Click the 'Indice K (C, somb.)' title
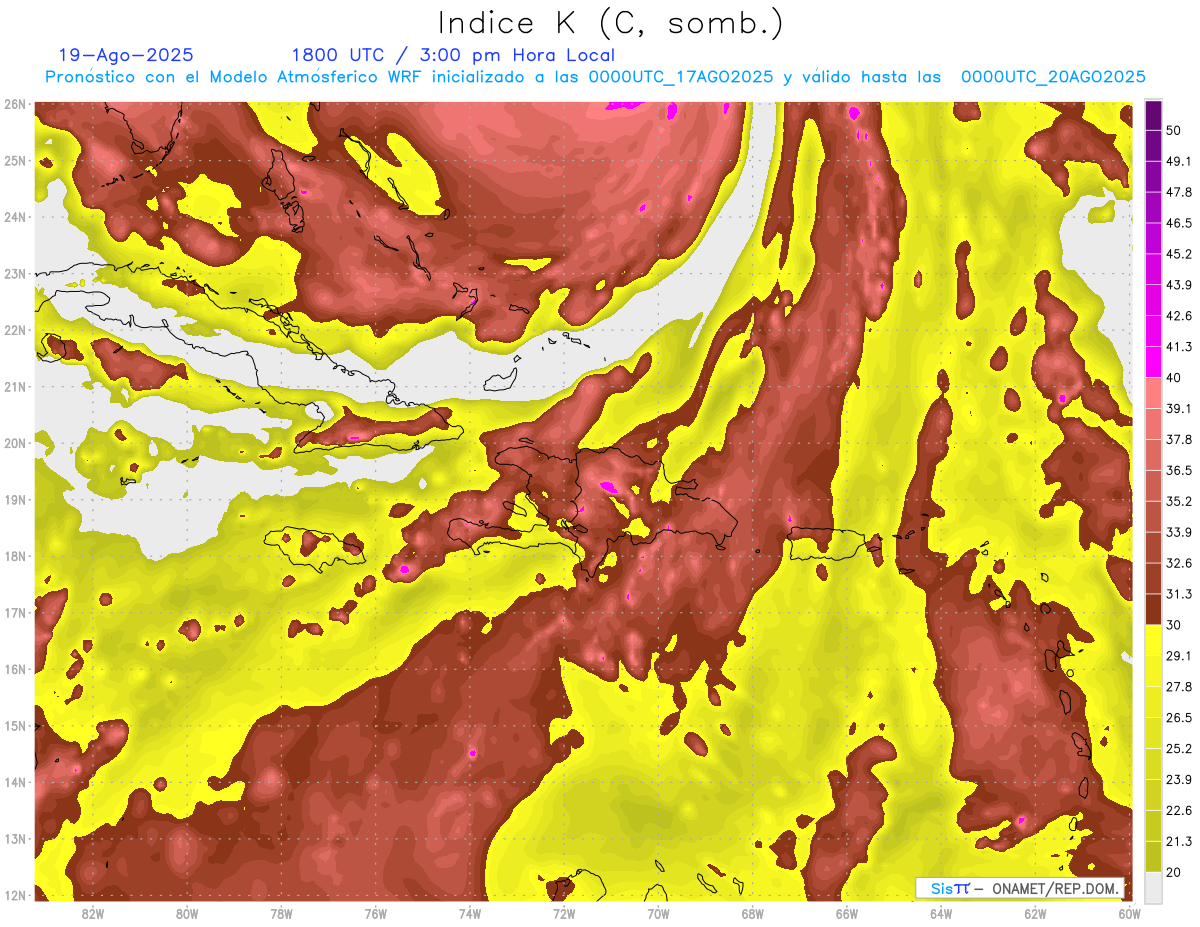Image resolution: width=1200 pixels, height=927 pixels. 610,23
